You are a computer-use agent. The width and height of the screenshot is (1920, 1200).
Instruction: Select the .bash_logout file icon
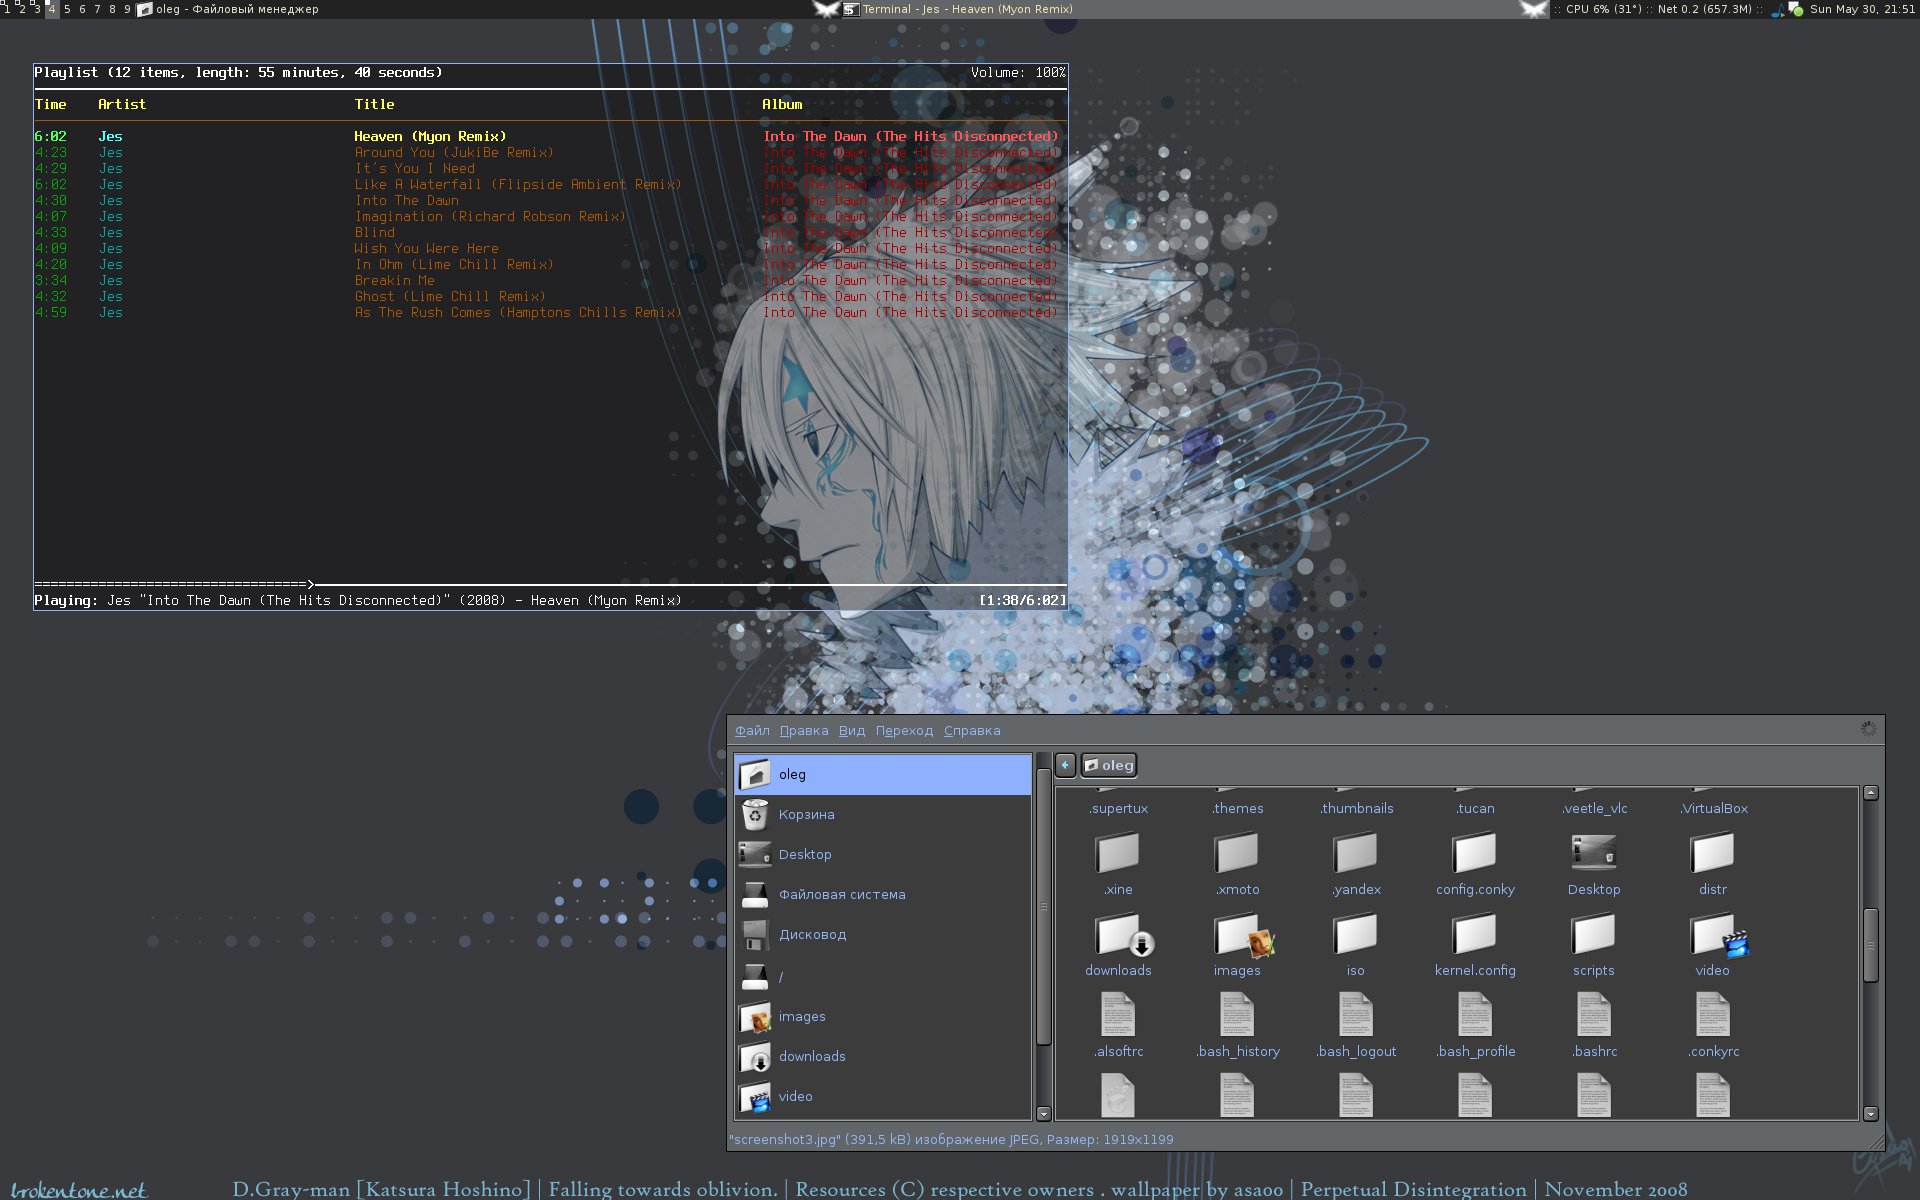point(1356,1015)
